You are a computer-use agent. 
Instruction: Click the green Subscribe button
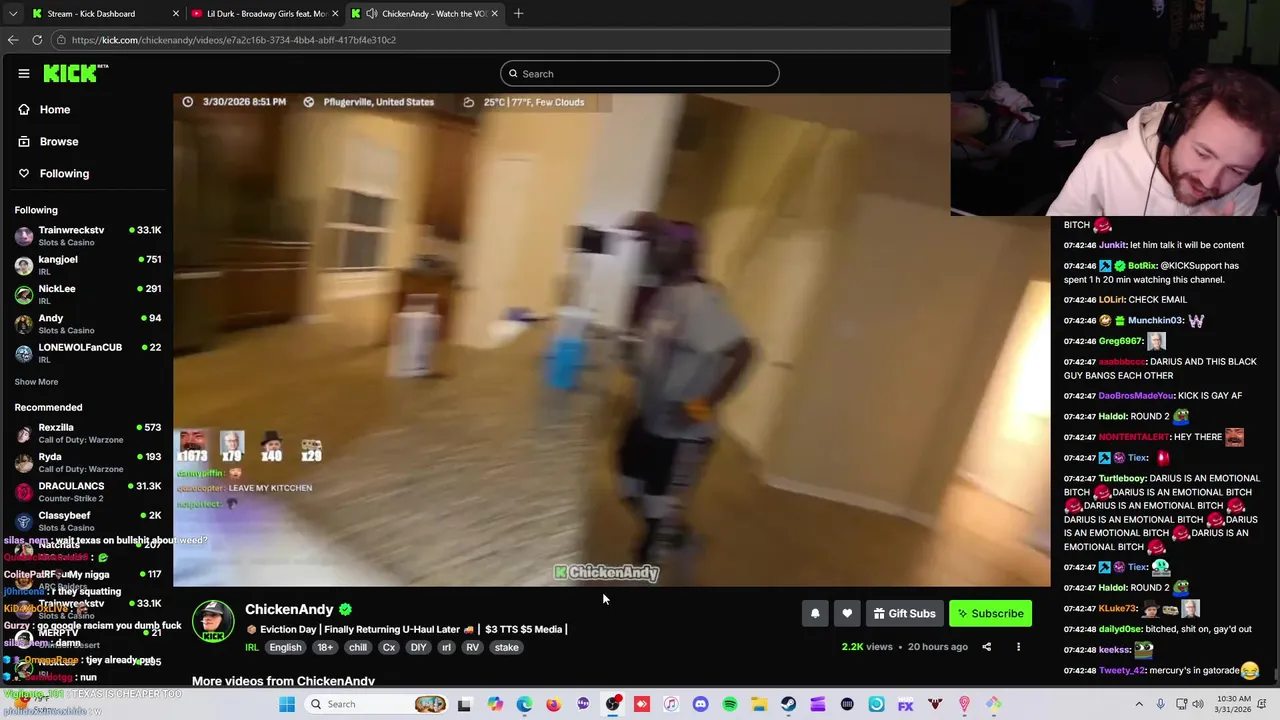coord(990,613)
